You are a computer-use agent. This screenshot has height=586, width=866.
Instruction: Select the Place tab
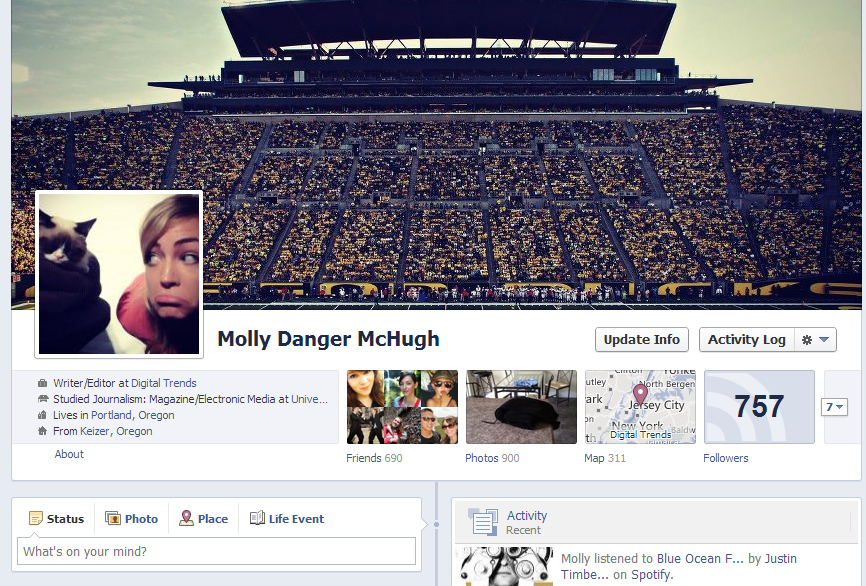(203, 519)
